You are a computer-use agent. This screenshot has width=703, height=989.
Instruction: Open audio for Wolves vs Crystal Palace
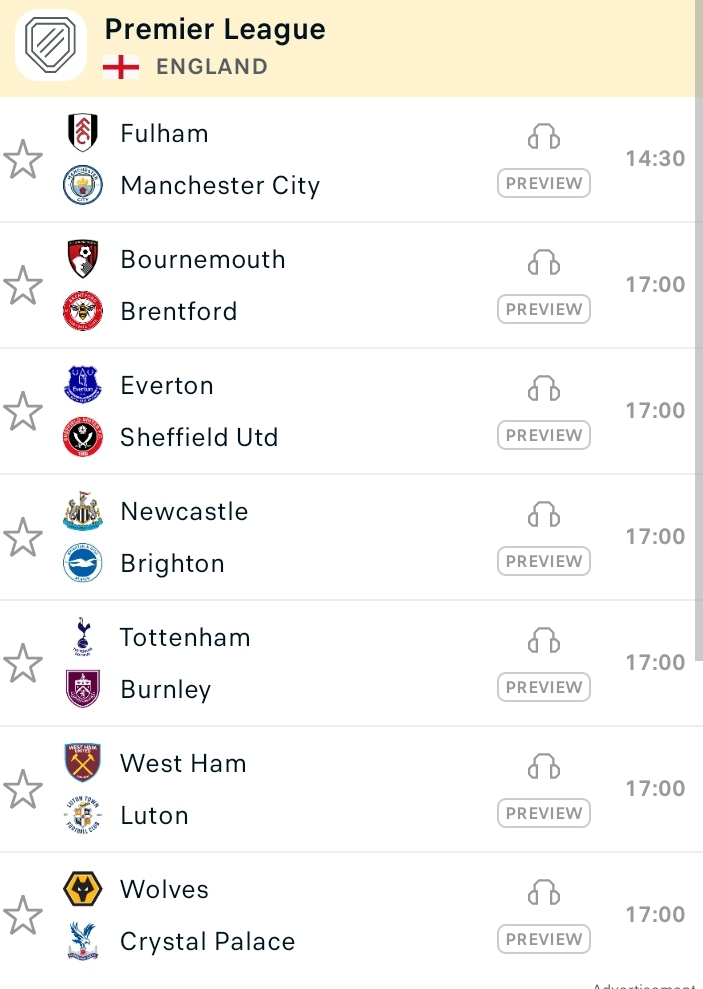coord(543,892)
